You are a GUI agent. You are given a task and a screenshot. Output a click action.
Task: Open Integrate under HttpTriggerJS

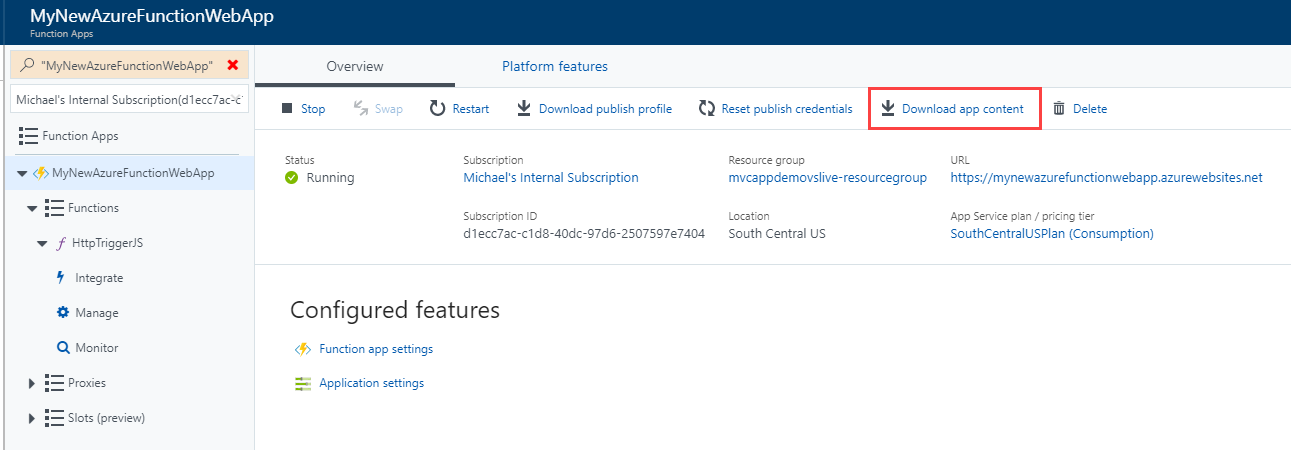pos(98,278)
